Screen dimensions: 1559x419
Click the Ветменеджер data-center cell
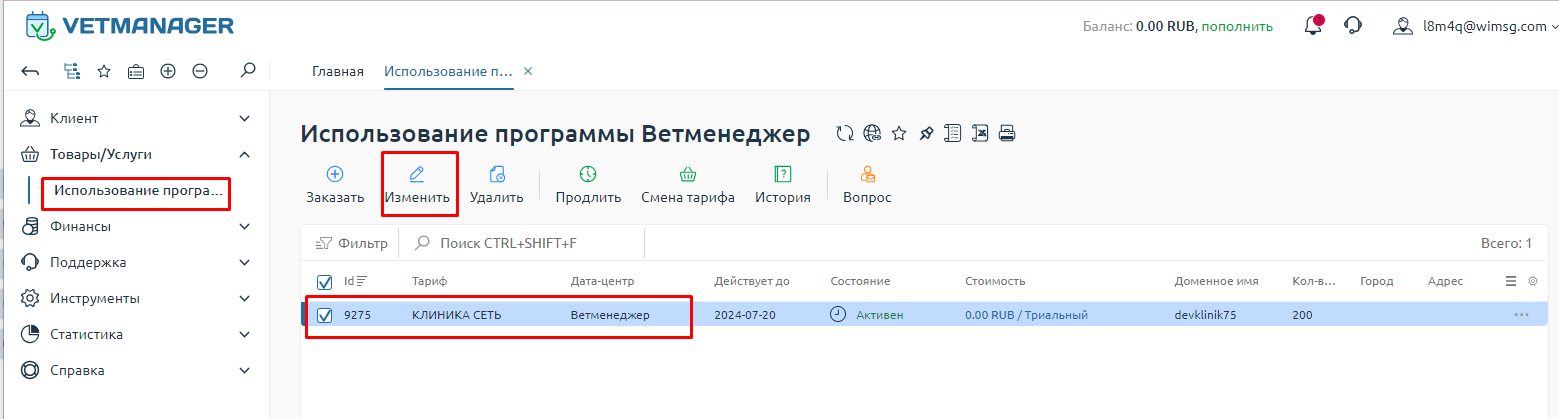click(x=610, y=315)
